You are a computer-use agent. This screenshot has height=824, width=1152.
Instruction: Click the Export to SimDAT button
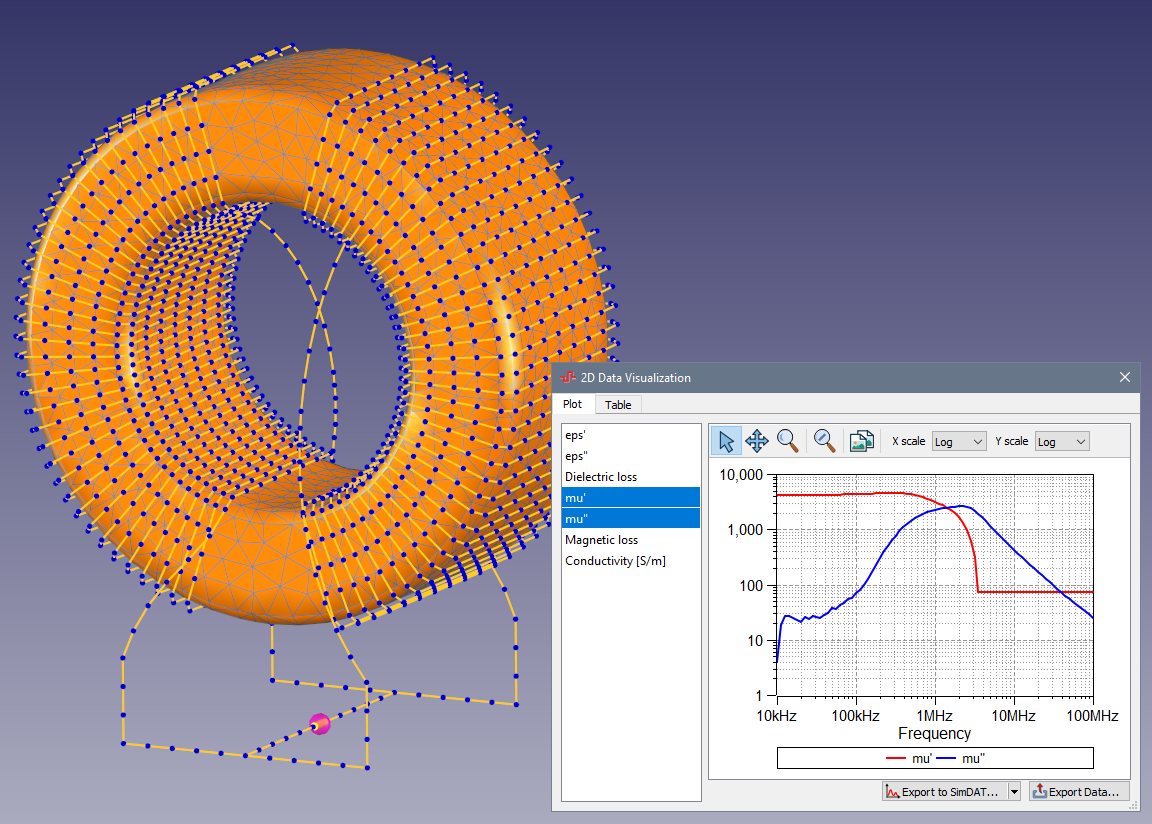pyautogui.click(x=943, y=792)
